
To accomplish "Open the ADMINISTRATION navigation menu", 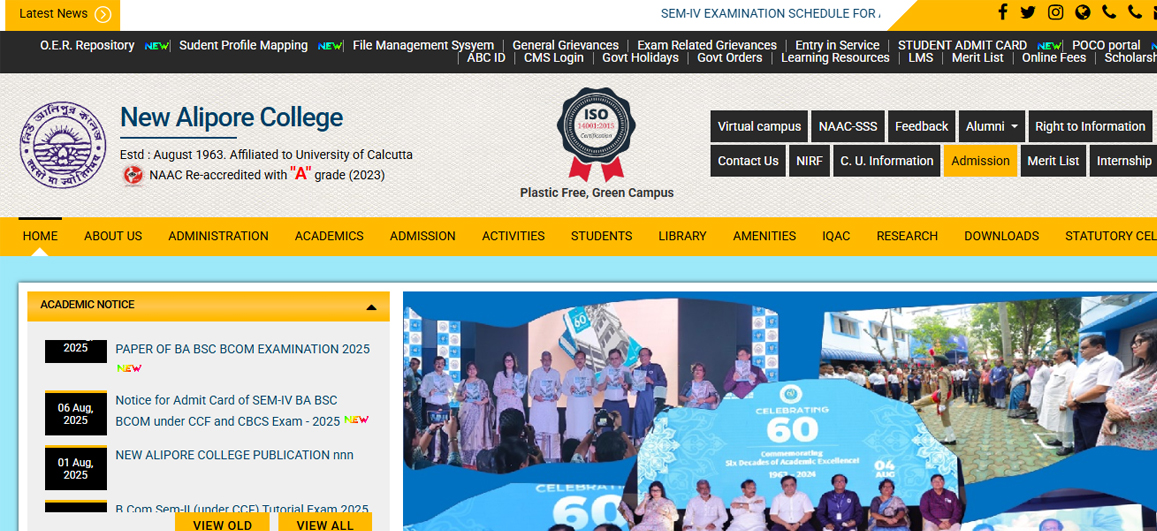I will [218, 236].
